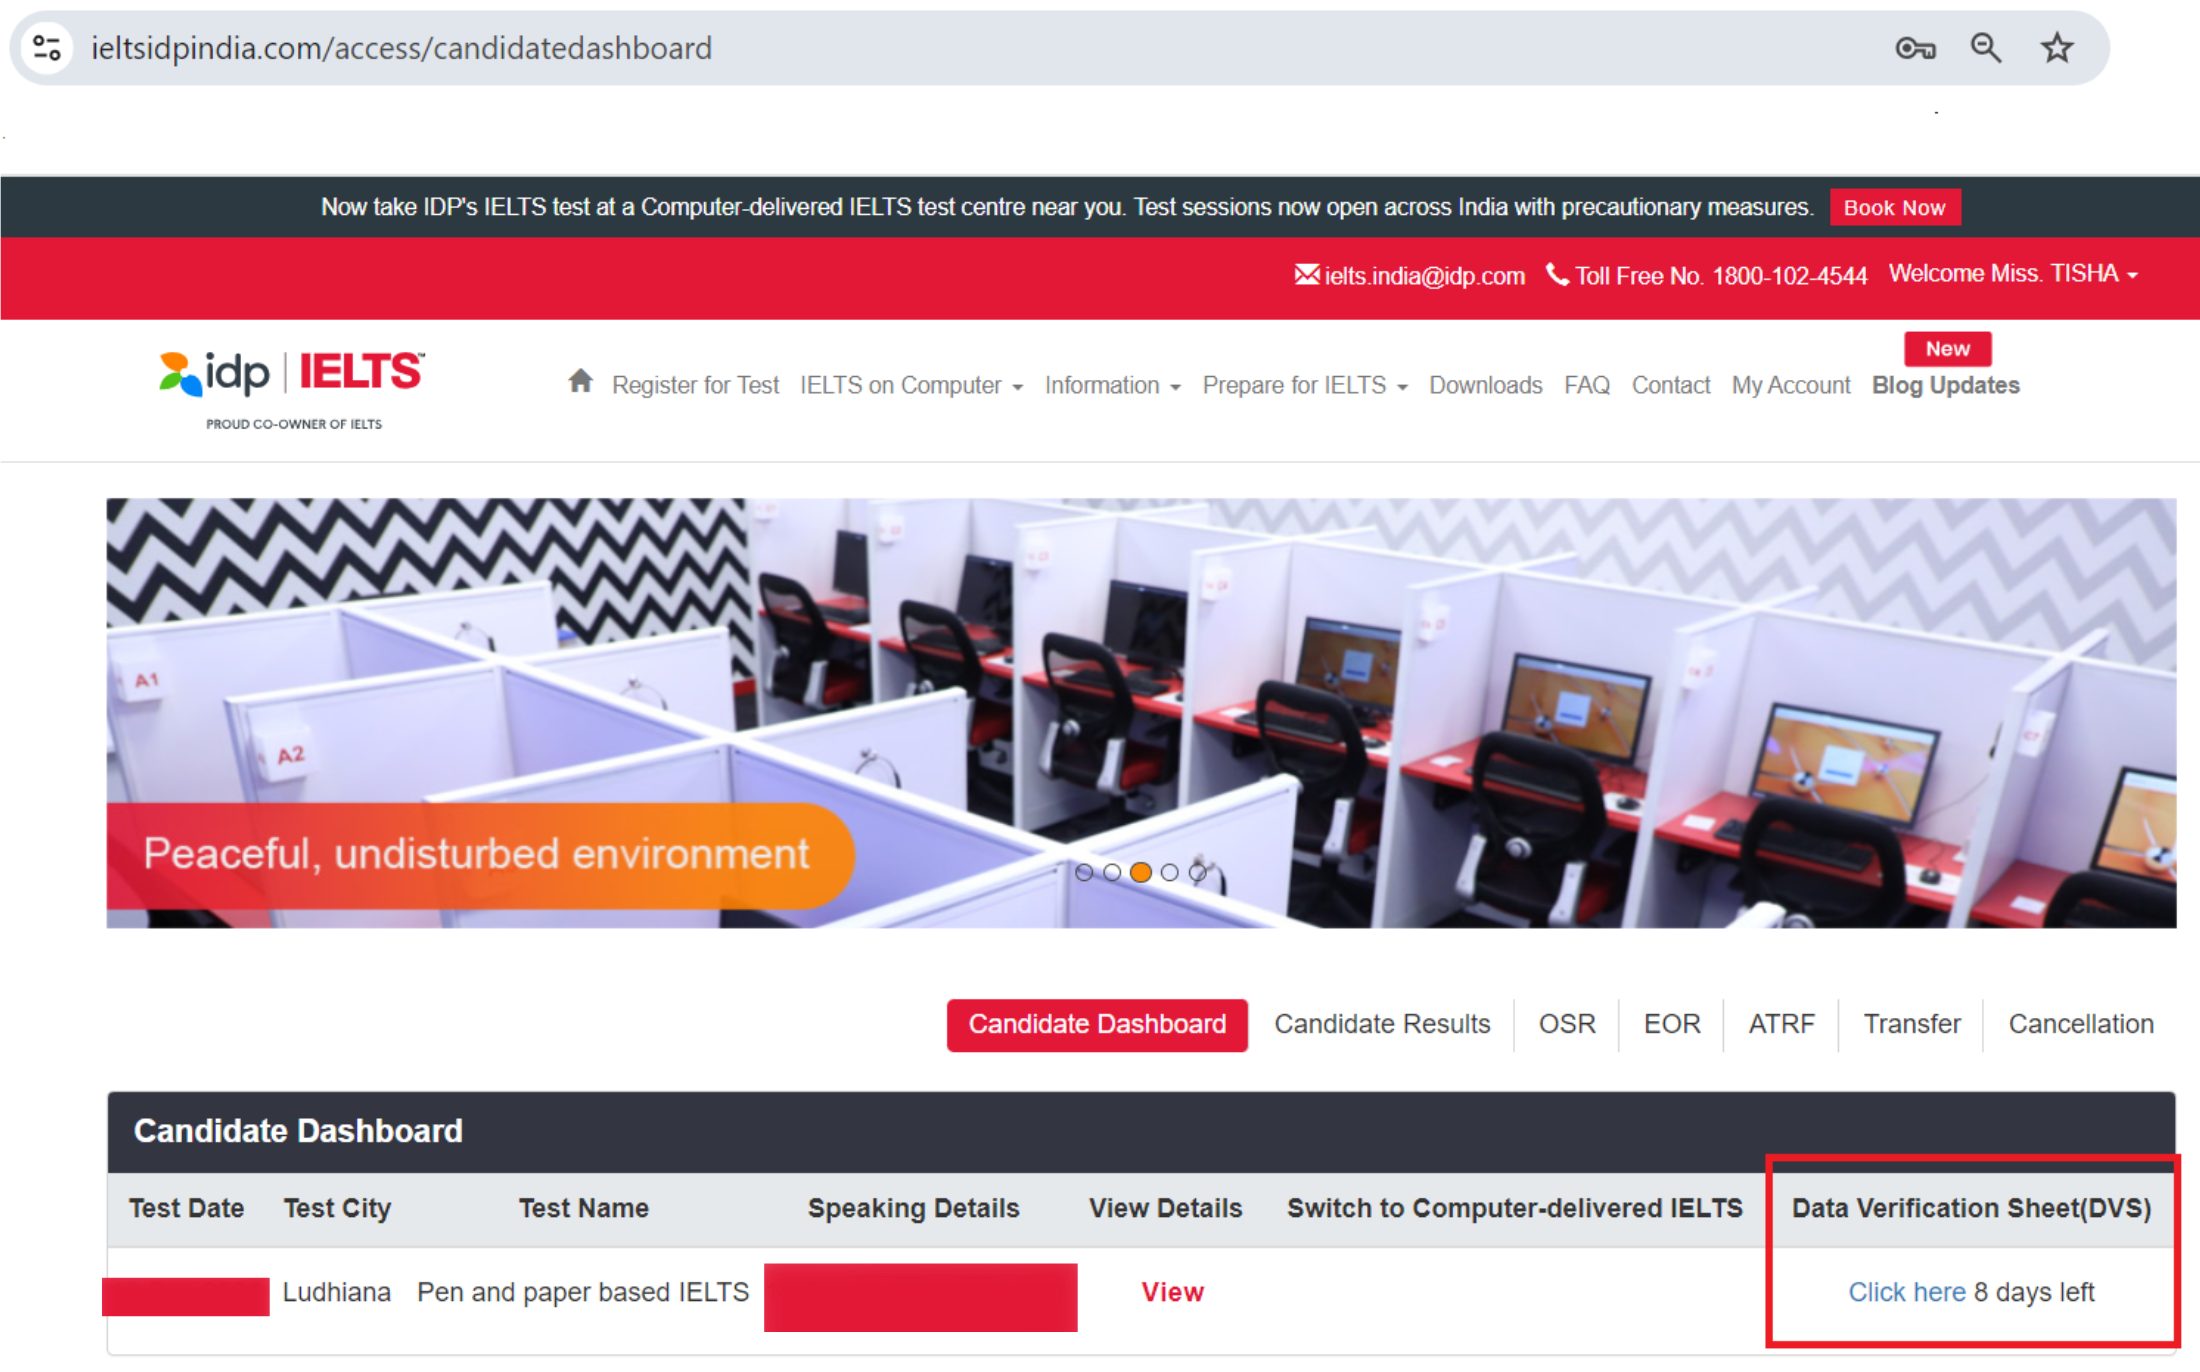Select the second carousel slide dot
Screen dimensions: 2200x1372
tap(1111, 872)
